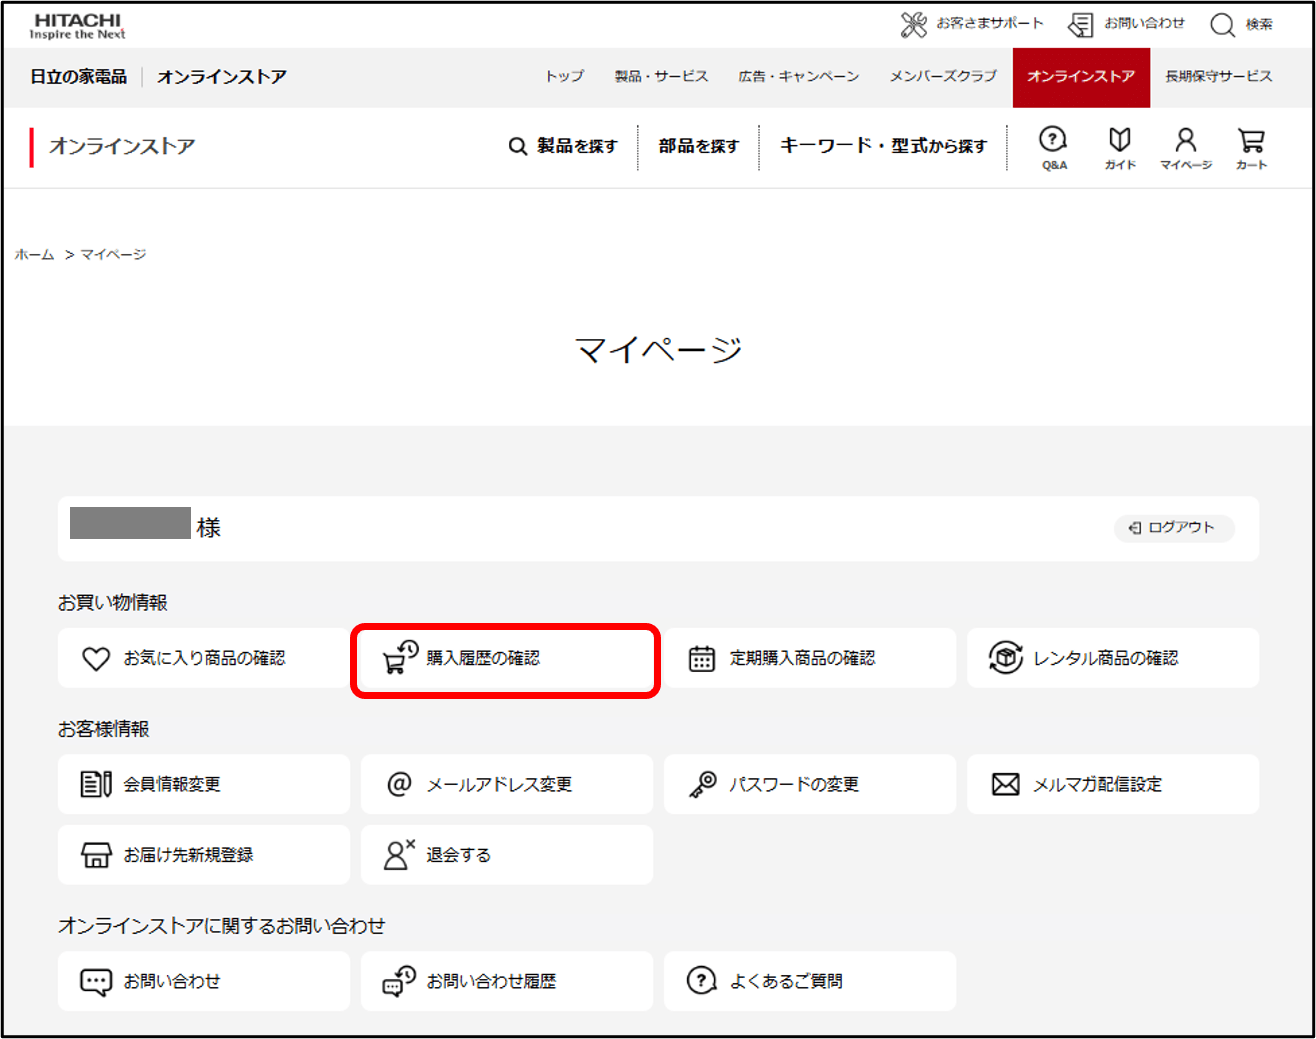Select the オンラインストア red tab
1316x1039 pixels.
click(1080, 77)
